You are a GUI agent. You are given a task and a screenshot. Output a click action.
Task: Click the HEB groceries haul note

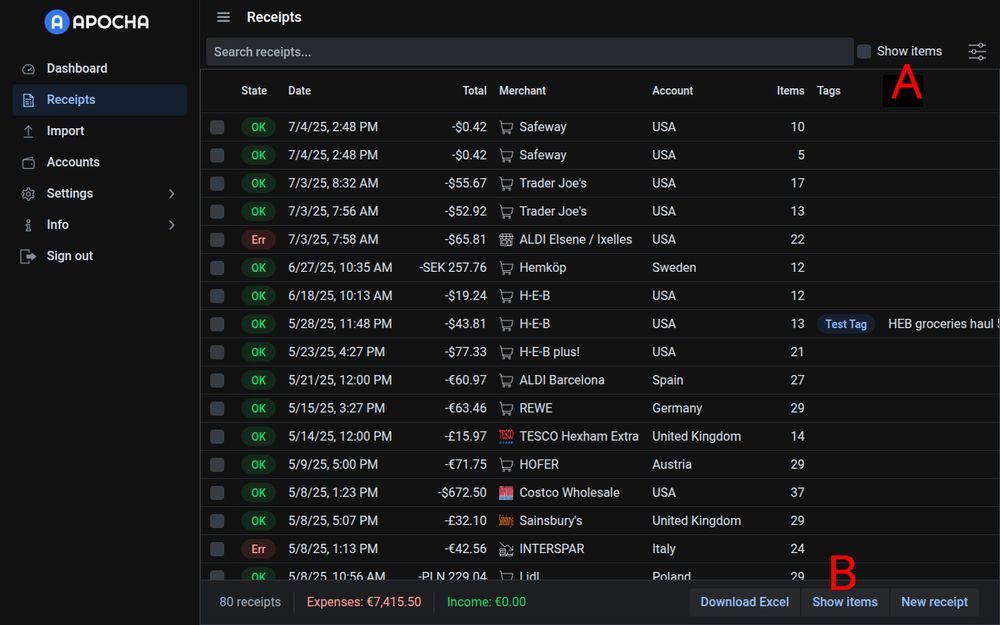pyautogui.click(x=944, y=324)
